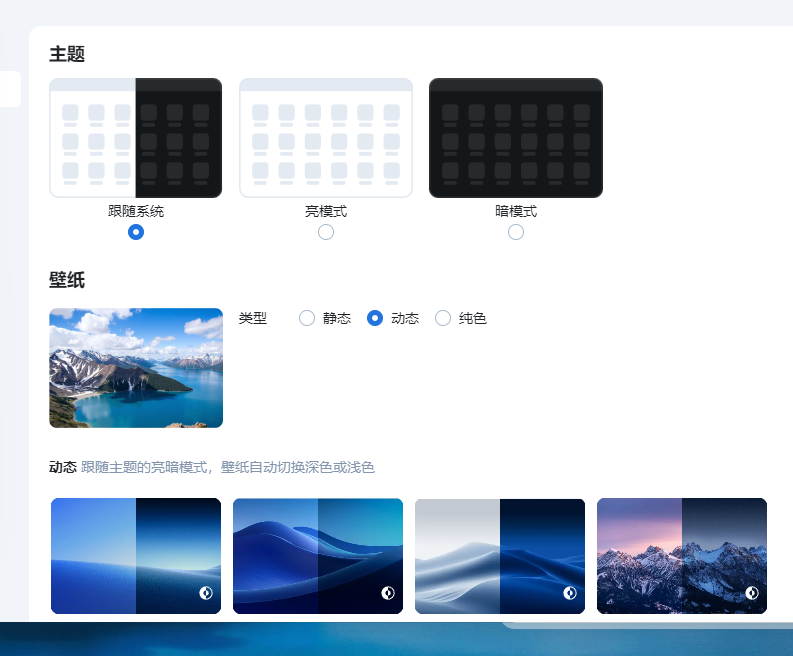793x656 pixels.
Task: Click the 跟随系统 theme preview card
Action: pyautogui.click(x=136, y=138)
